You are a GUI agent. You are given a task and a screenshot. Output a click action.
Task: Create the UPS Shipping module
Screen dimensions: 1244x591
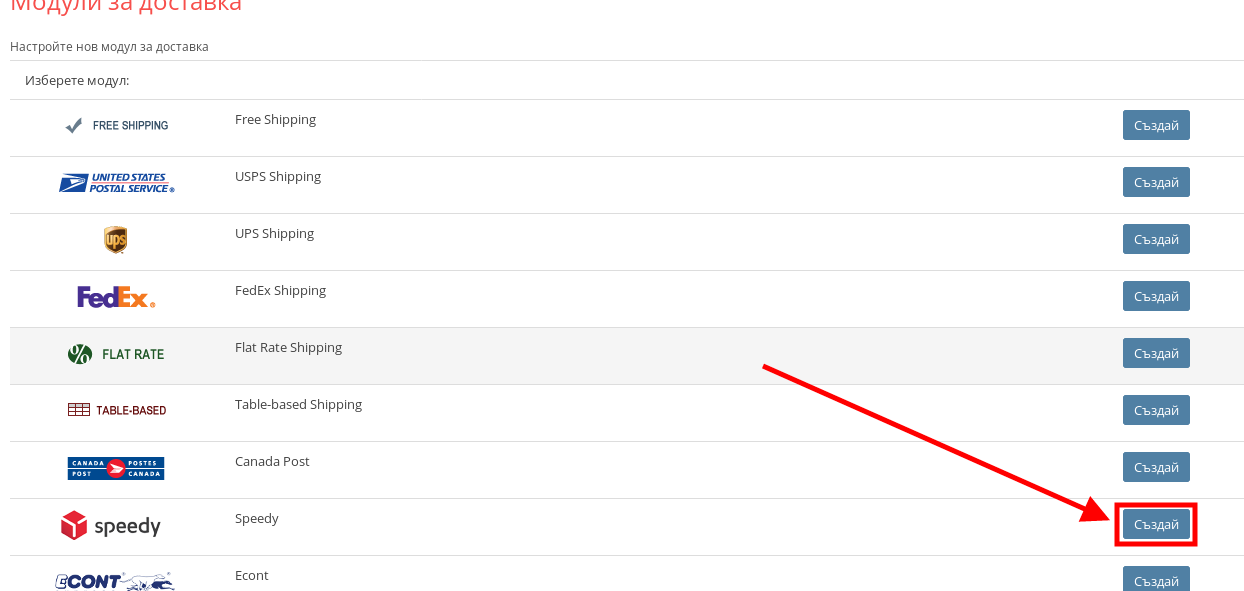[1156, 239]
